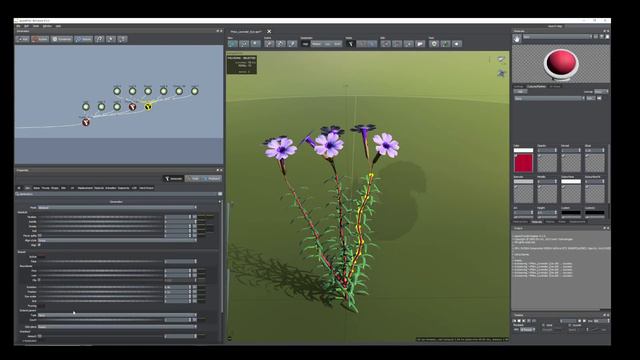The image size is (640, 360).
Task: Click the red Delete generator button
Action: point(40,39)
